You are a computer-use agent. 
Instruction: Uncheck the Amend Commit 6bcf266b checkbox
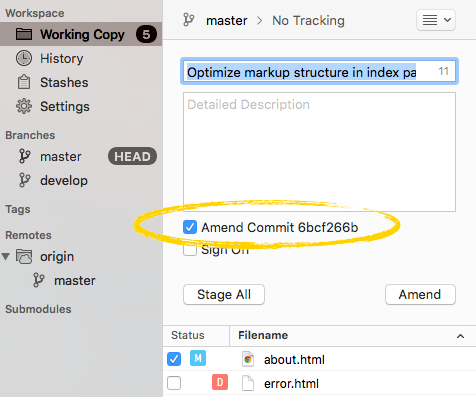pyautogui.click(x=190, y=227)
